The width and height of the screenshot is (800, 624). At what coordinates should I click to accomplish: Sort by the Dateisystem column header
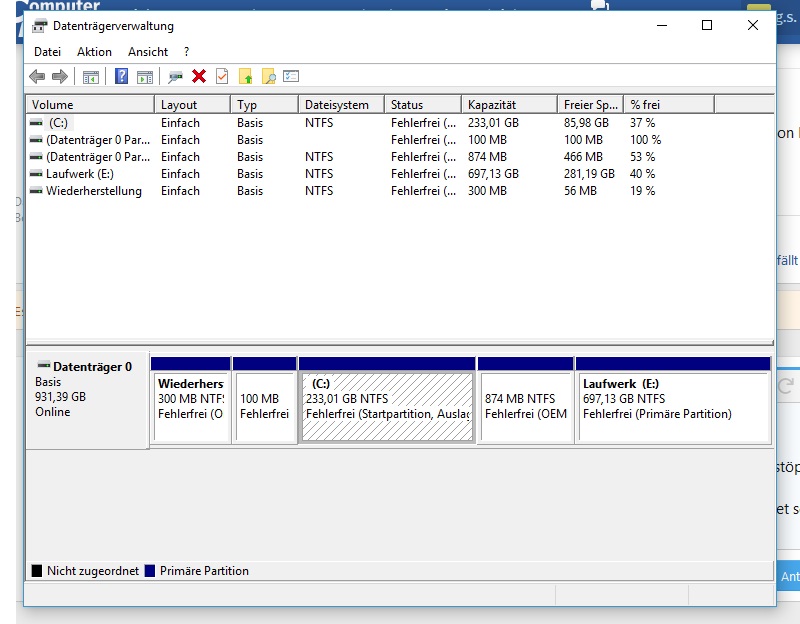click(x=341, y=105)
